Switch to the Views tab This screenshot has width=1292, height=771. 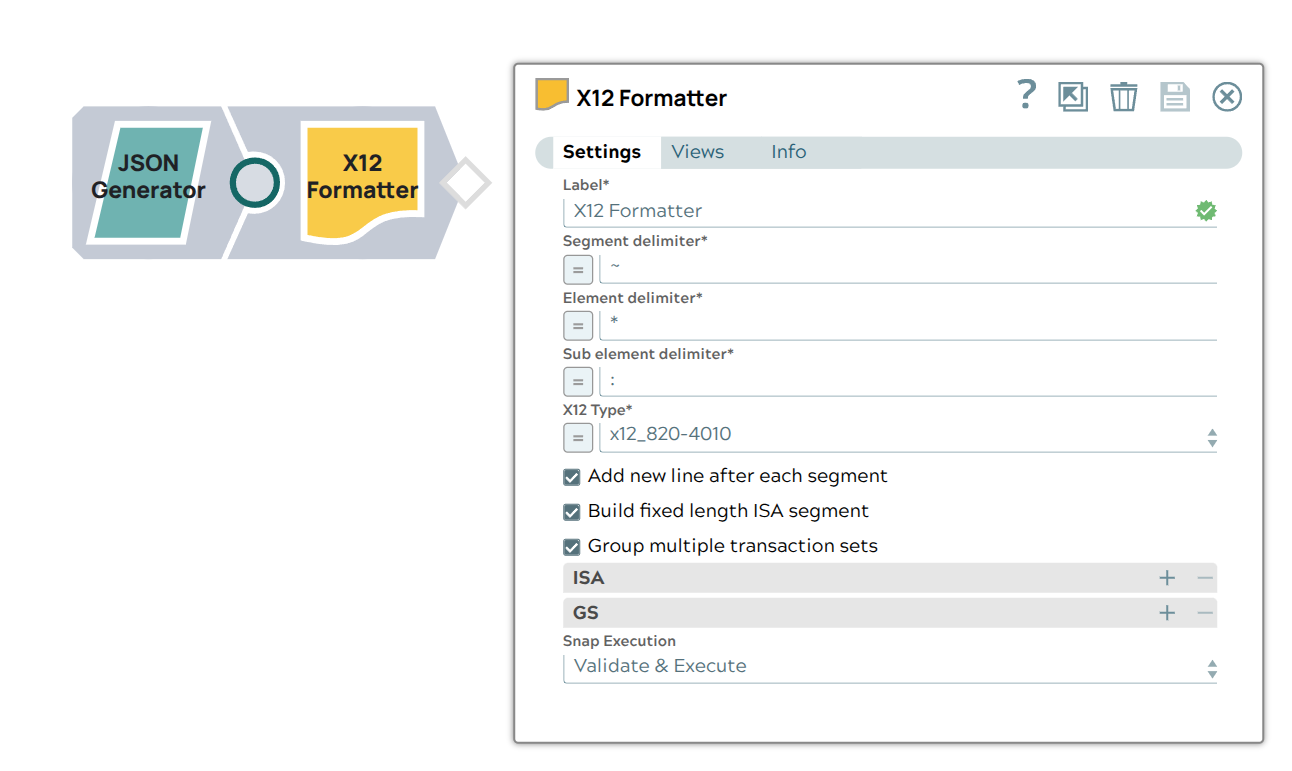[697, 152]
